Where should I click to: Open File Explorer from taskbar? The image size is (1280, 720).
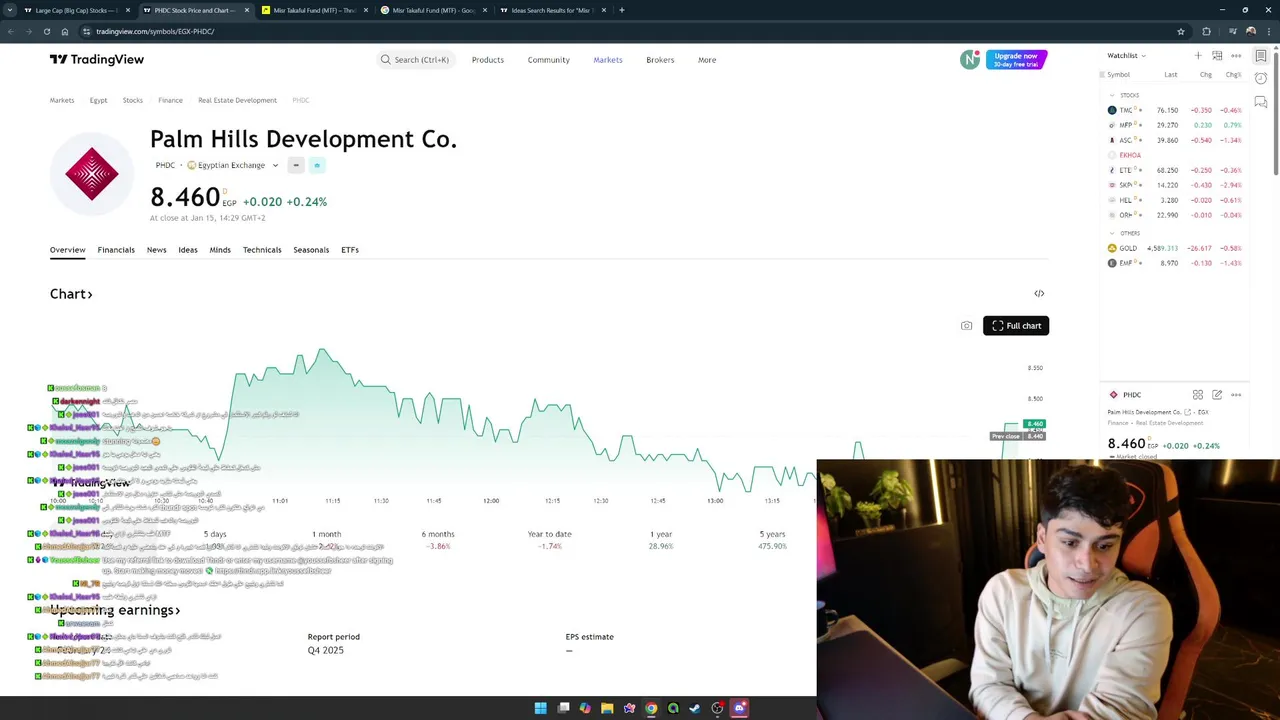[607, 708]
